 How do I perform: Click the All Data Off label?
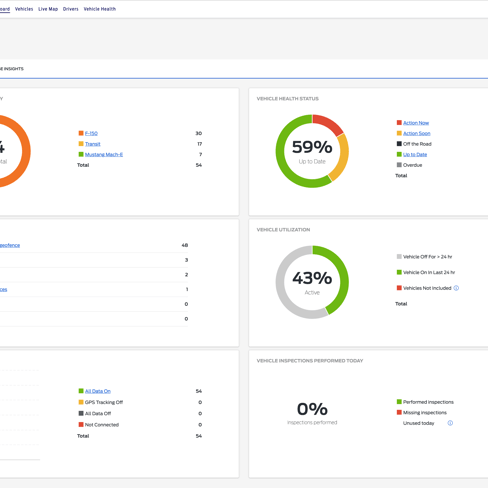click(x=98, y=413)
